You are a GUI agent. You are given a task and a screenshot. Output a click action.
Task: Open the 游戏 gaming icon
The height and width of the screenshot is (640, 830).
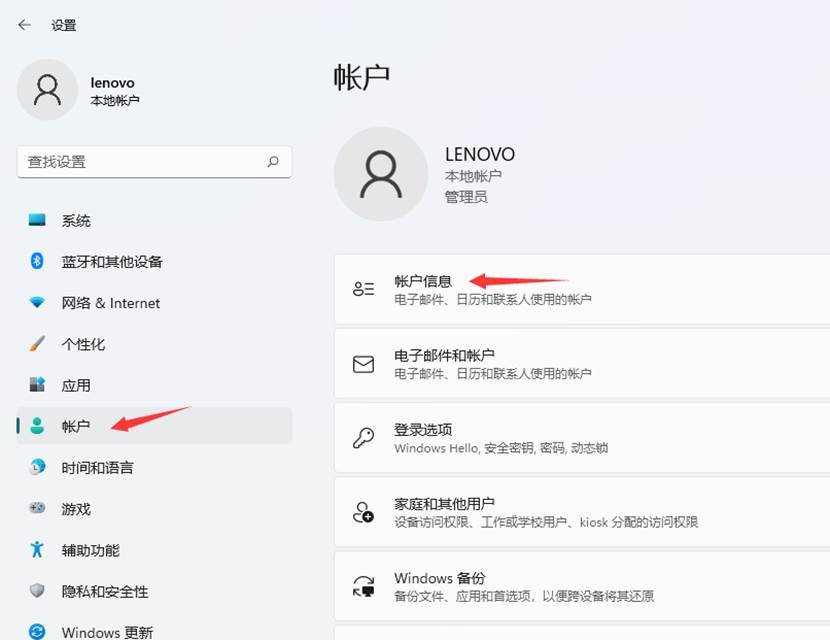[36, 508]
